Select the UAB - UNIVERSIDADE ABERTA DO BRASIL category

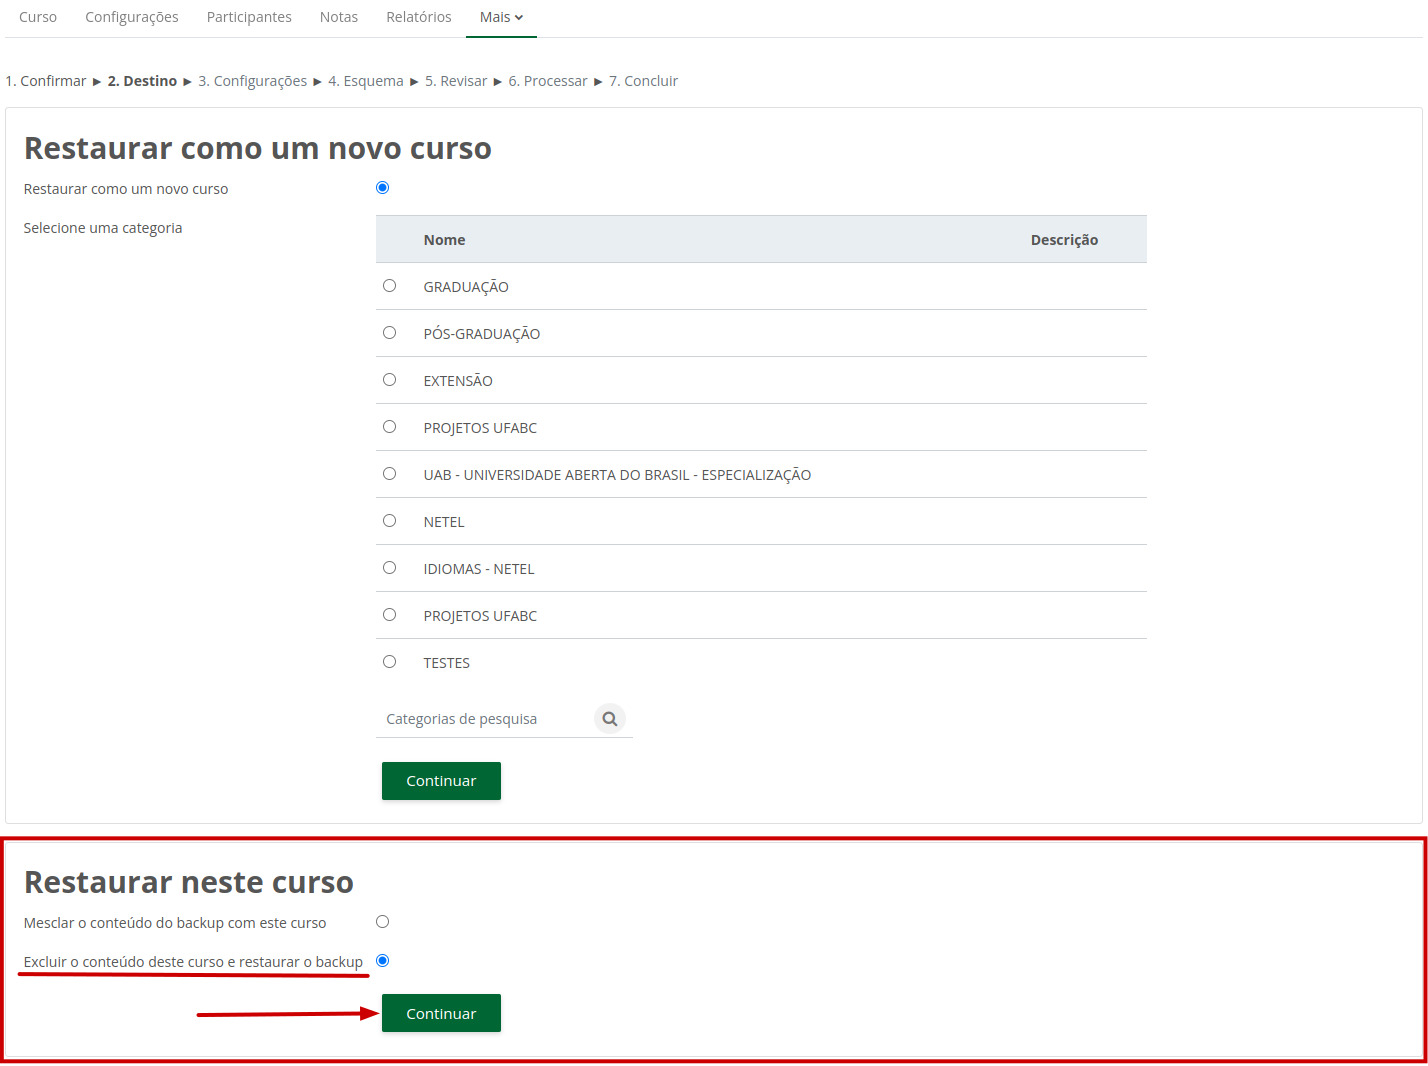pos(390,473)
